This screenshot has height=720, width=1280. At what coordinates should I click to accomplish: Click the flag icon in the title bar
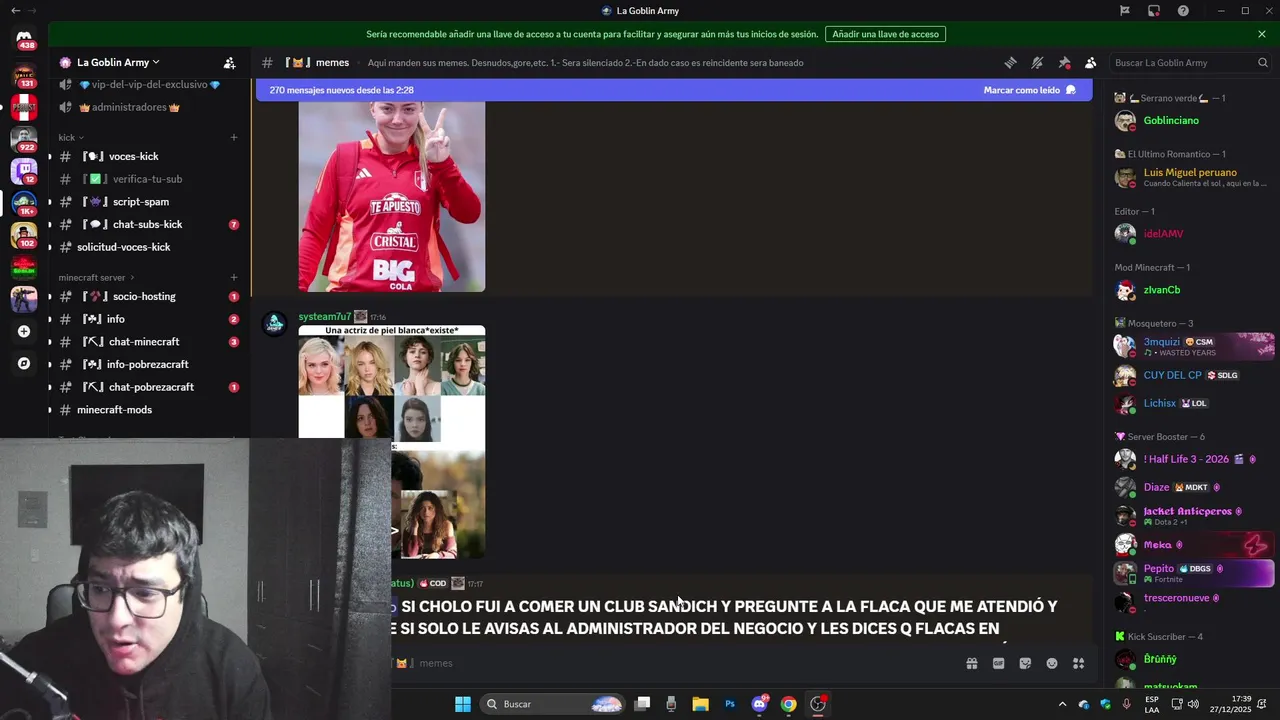[x=1125, y=11]
